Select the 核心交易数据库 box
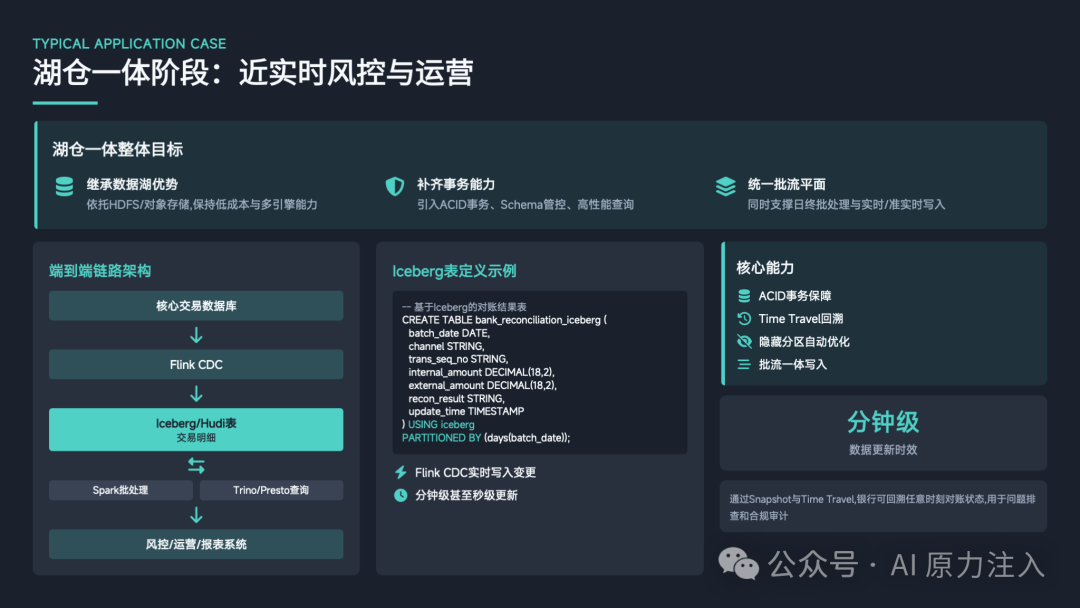Screen dimensions: 1080x608 [196, 306]
